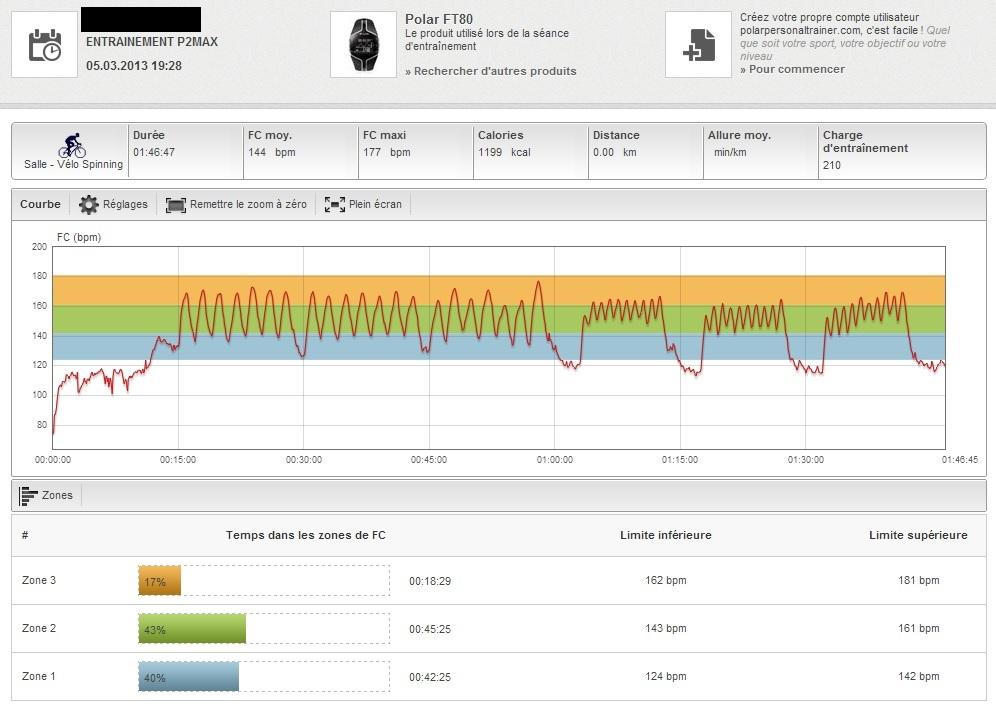Screen dimensions: 996x715
Task: Select the Zones section tab
Action: tap(46, 495)
